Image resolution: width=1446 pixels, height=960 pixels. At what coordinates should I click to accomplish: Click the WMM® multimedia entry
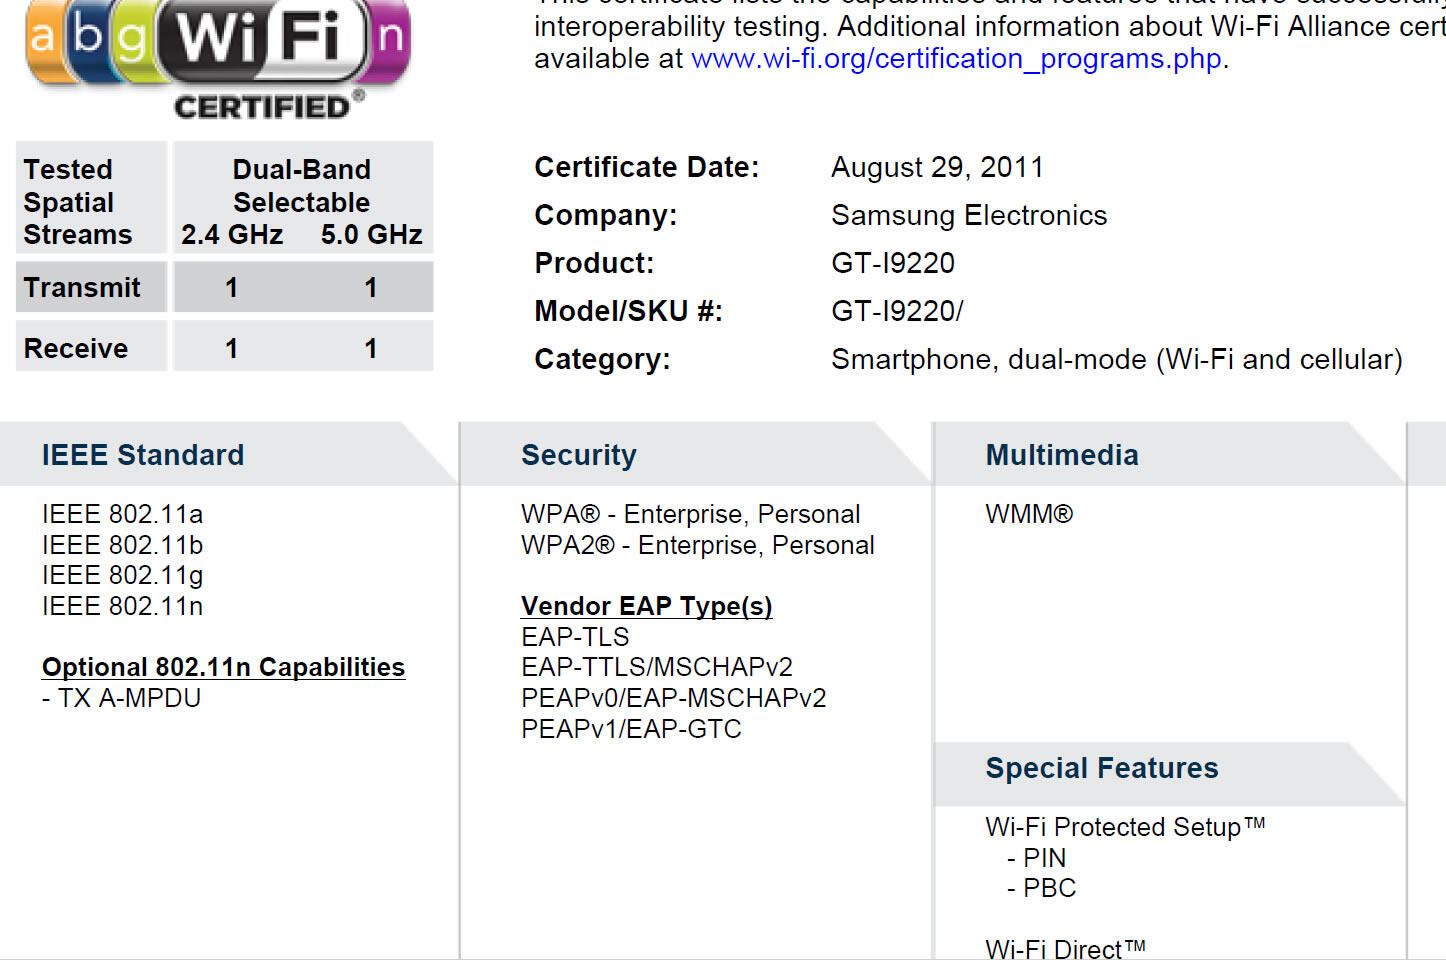1029,514
